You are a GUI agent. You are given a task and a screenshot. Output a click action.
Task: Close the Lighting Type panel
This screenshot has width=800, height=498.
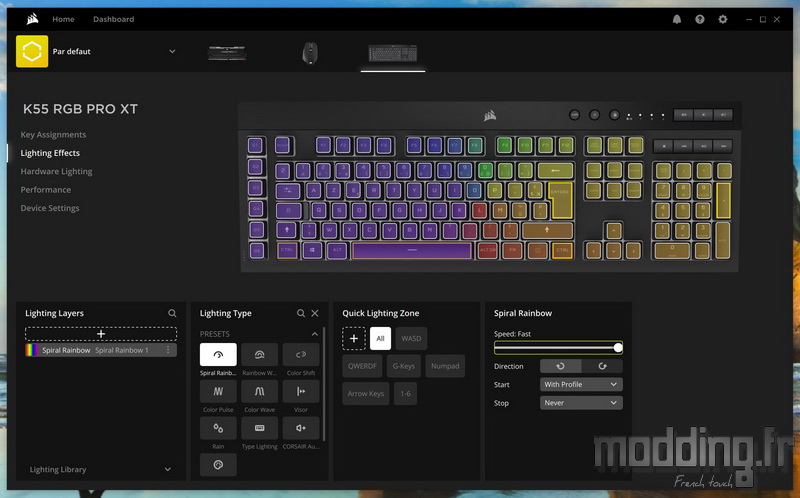(x=315, y=313)
